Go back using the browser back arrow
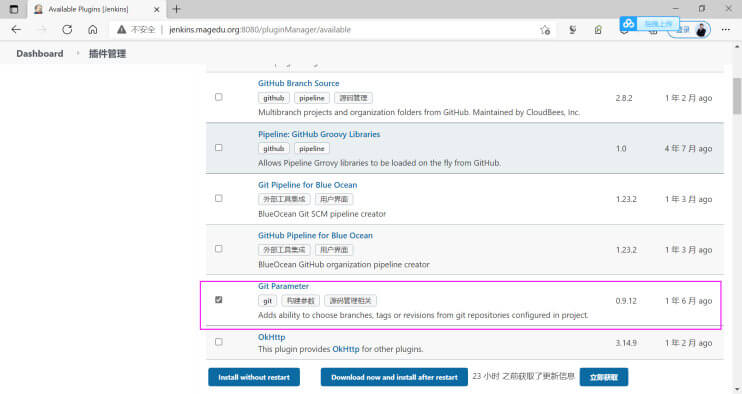The height and width of the screenshot is (394, 742). [16, 30]
